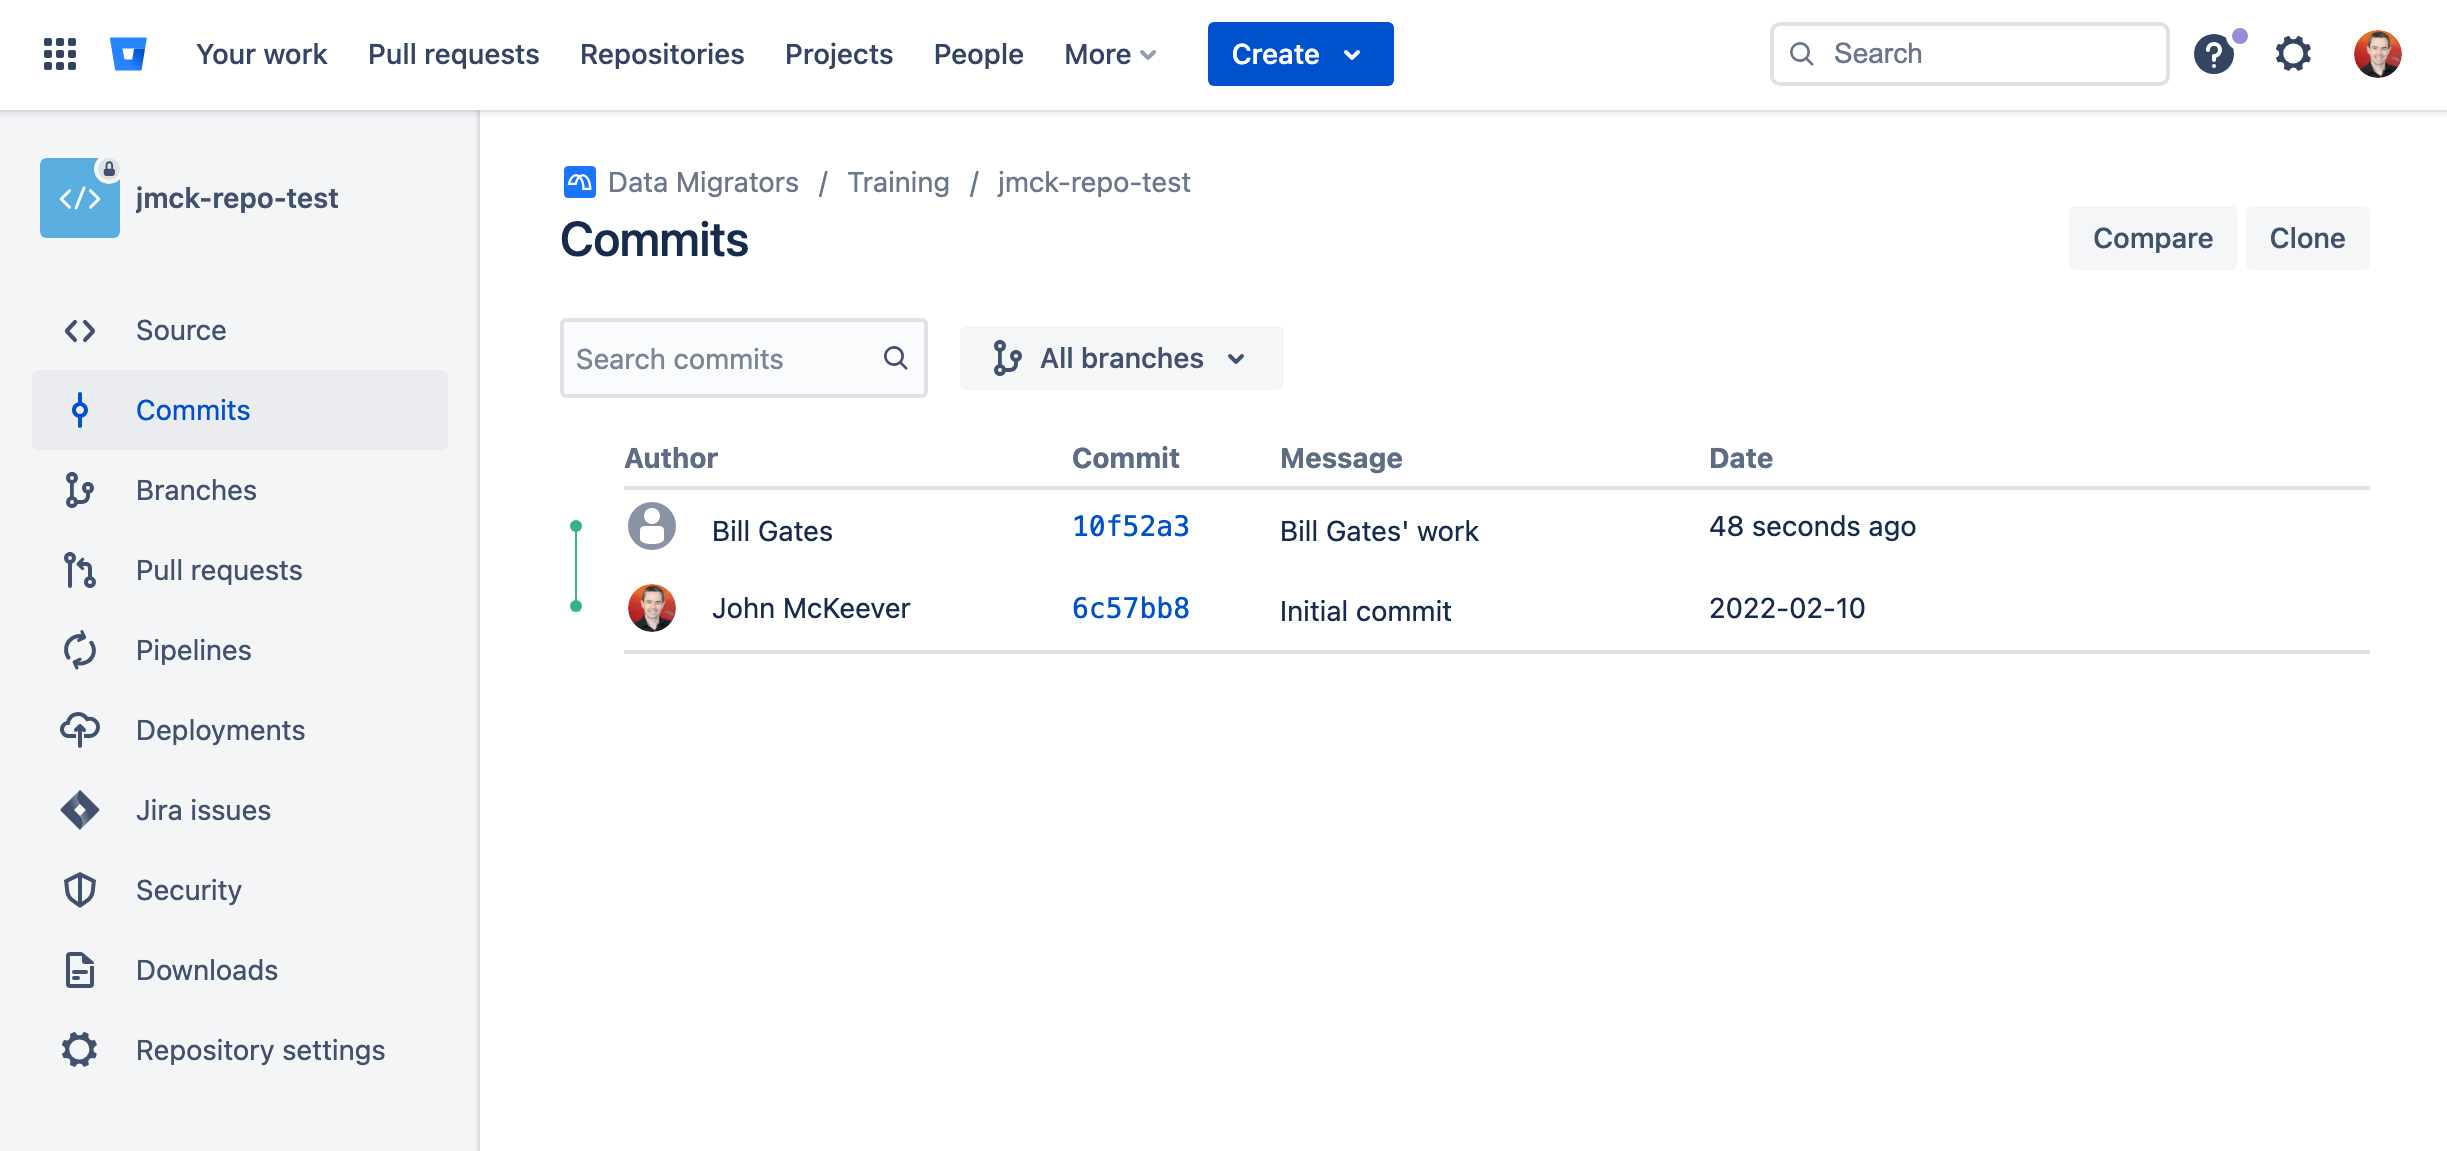This screenshot has height=1151, width=2447.
Task: Go to Repositories in top navigation
Action: (662, 54)
